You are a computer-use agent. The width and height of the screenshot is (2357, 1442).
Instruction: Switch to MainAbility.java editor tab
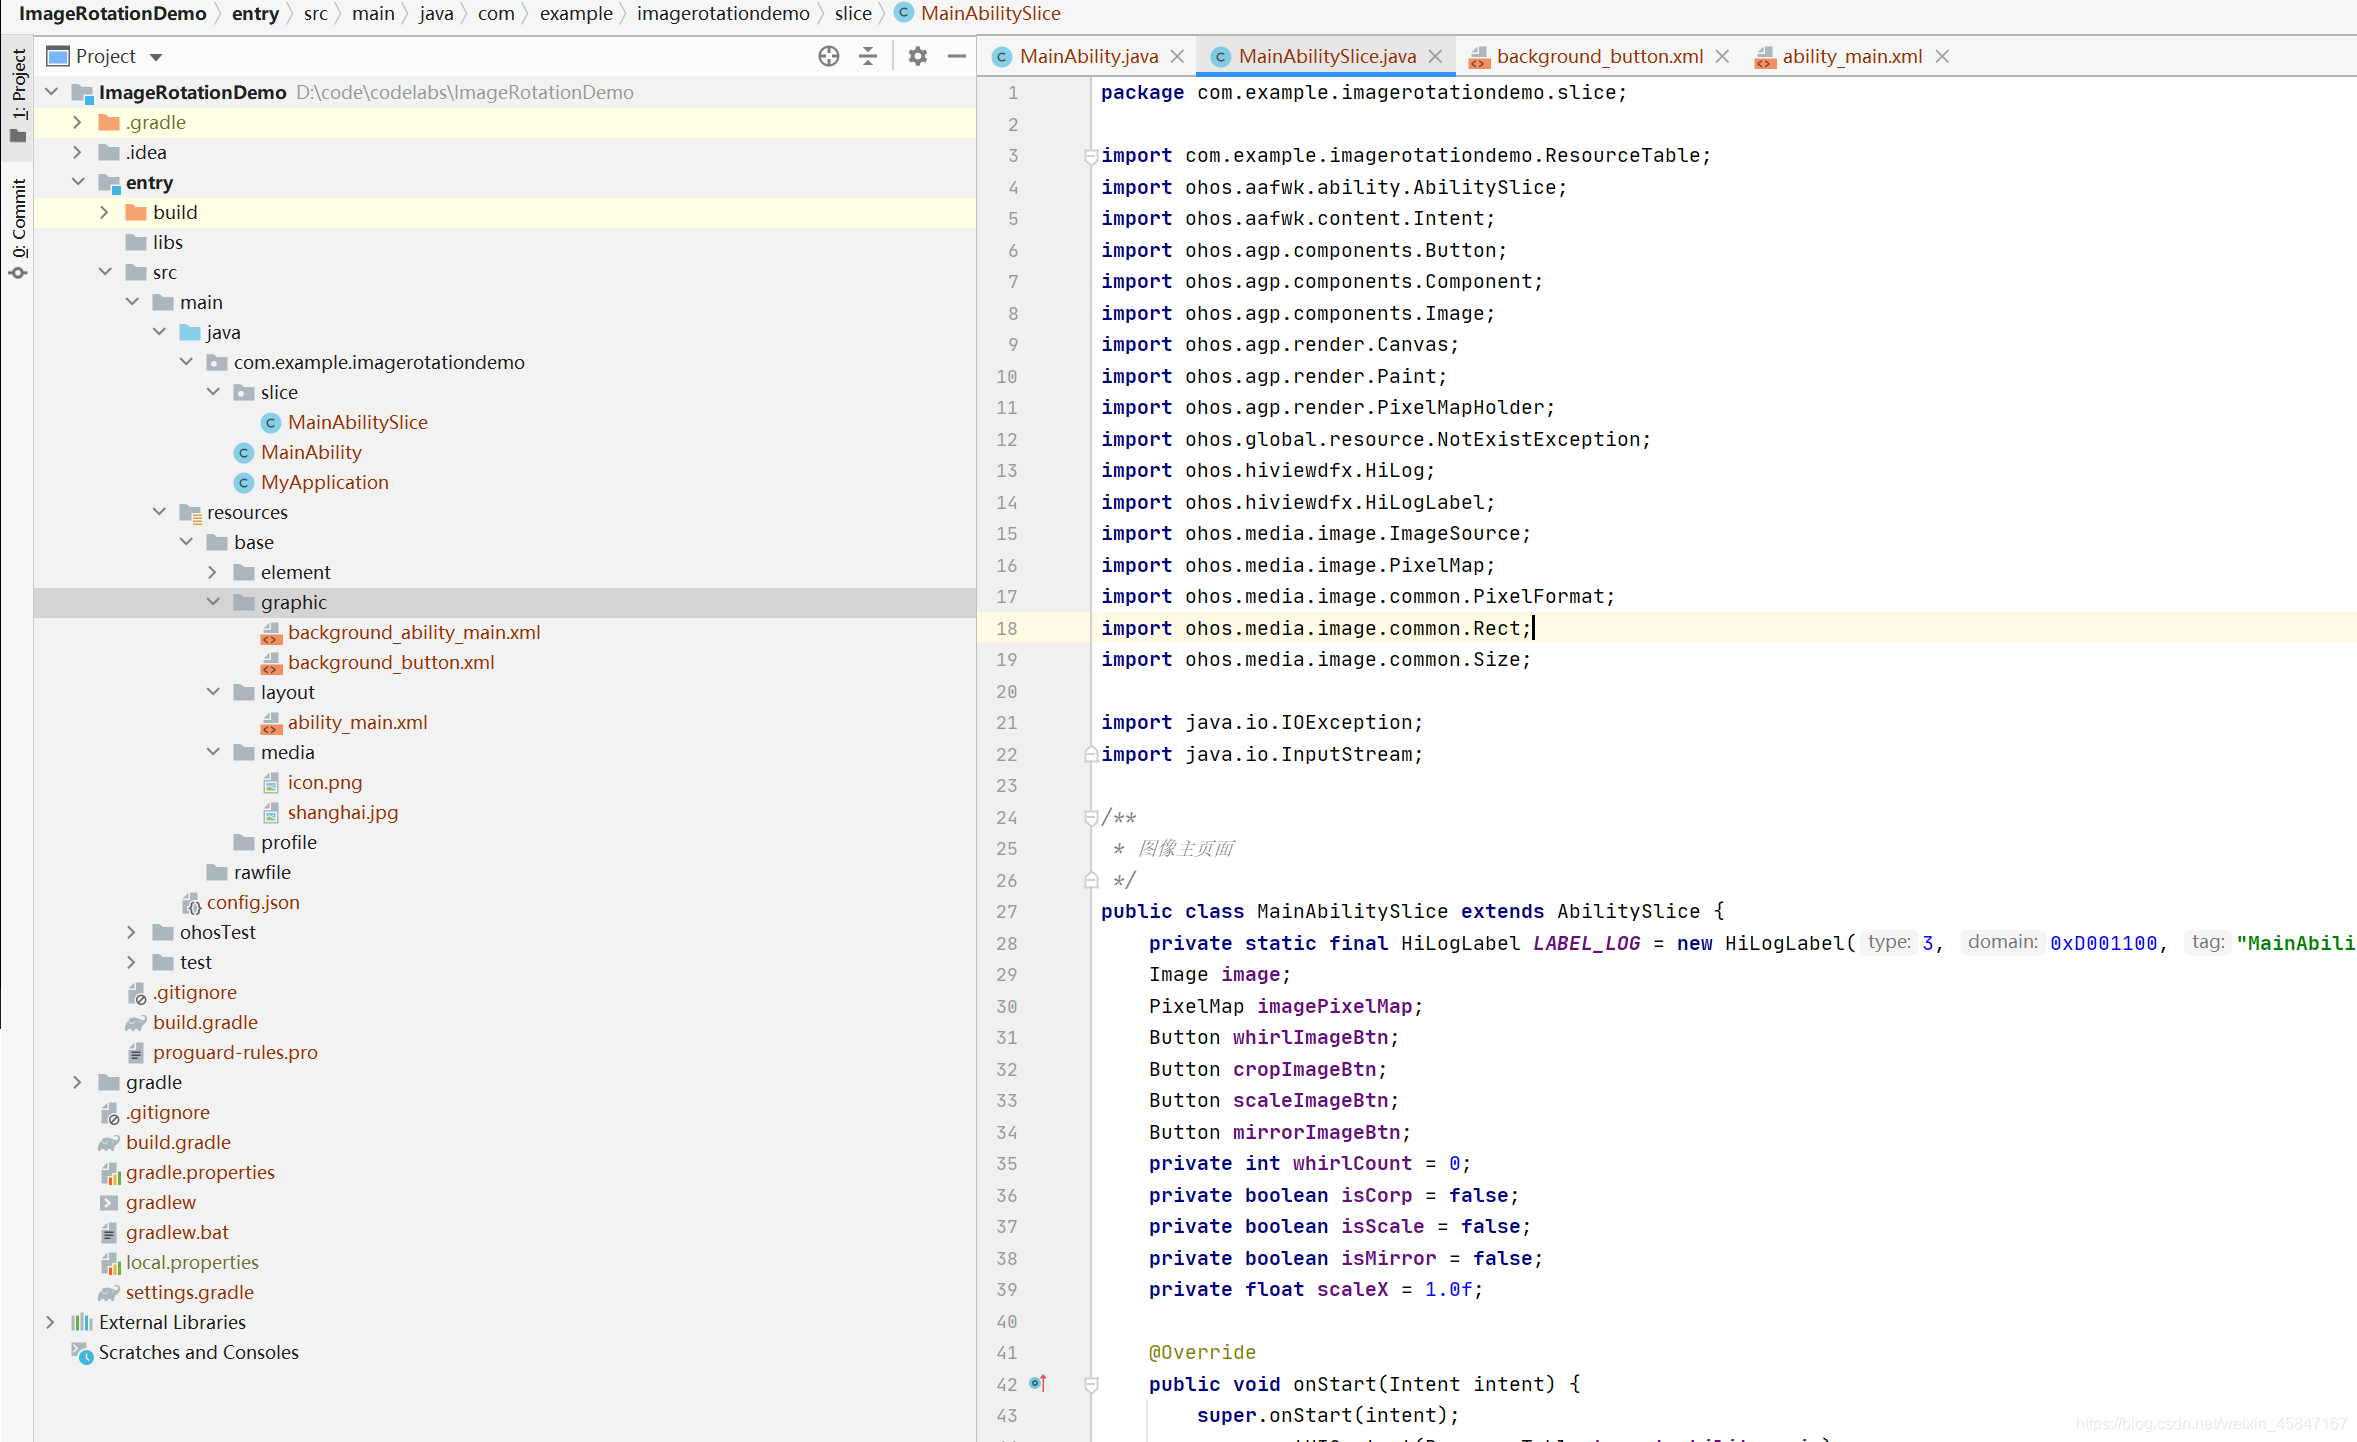click(x=1088, y=56)
